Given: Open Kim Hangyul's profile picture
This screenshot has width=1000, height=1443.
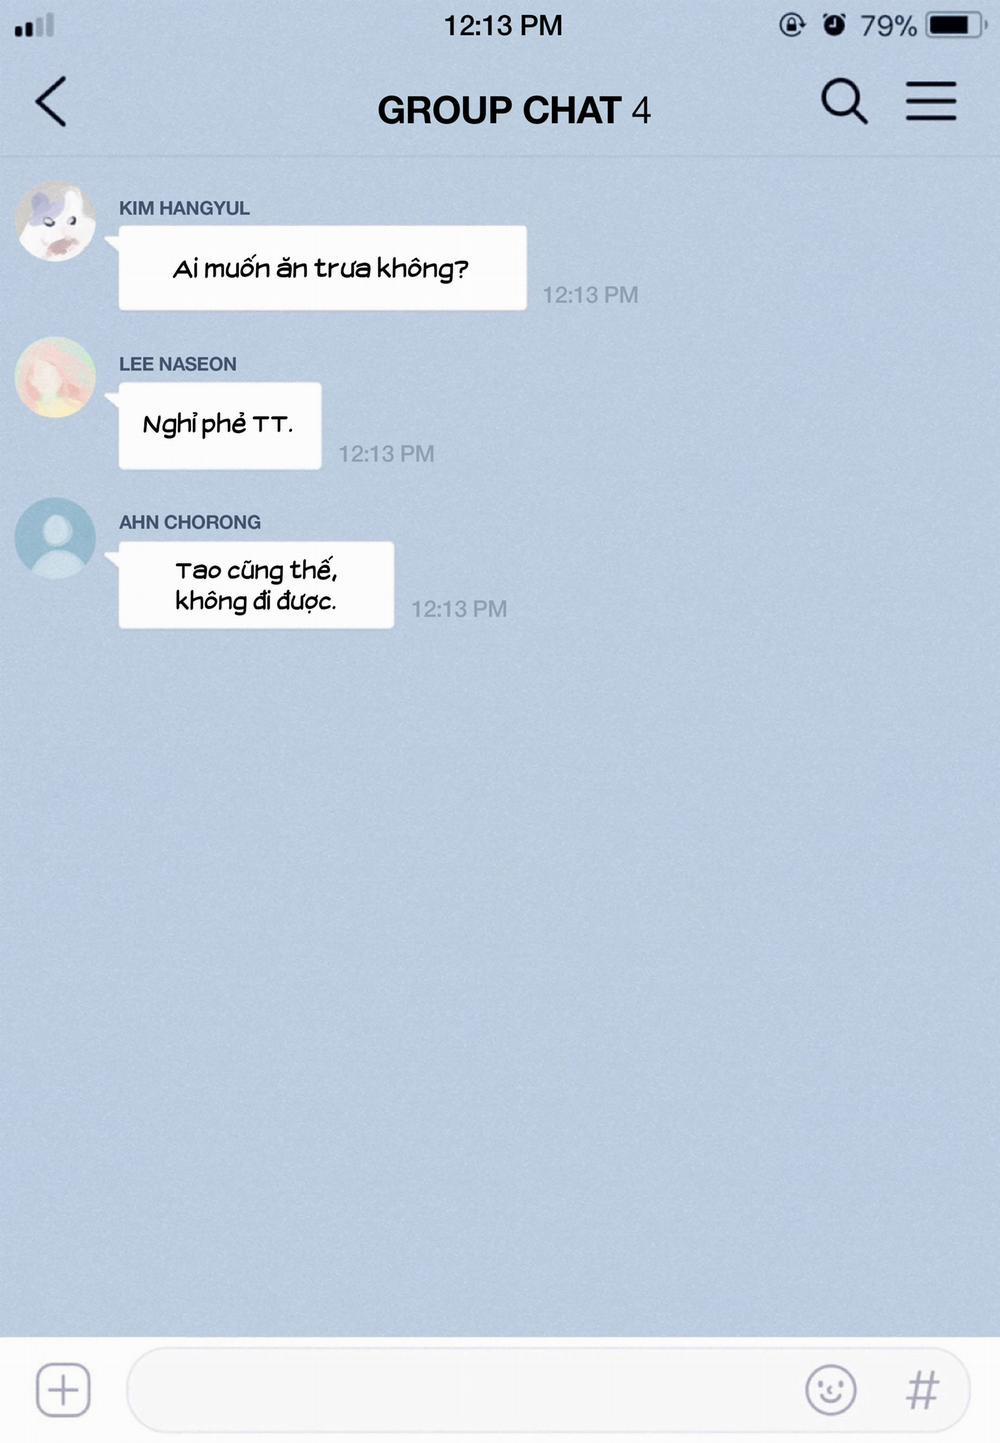Looking at the screenshot, I should tap(56, 221).
